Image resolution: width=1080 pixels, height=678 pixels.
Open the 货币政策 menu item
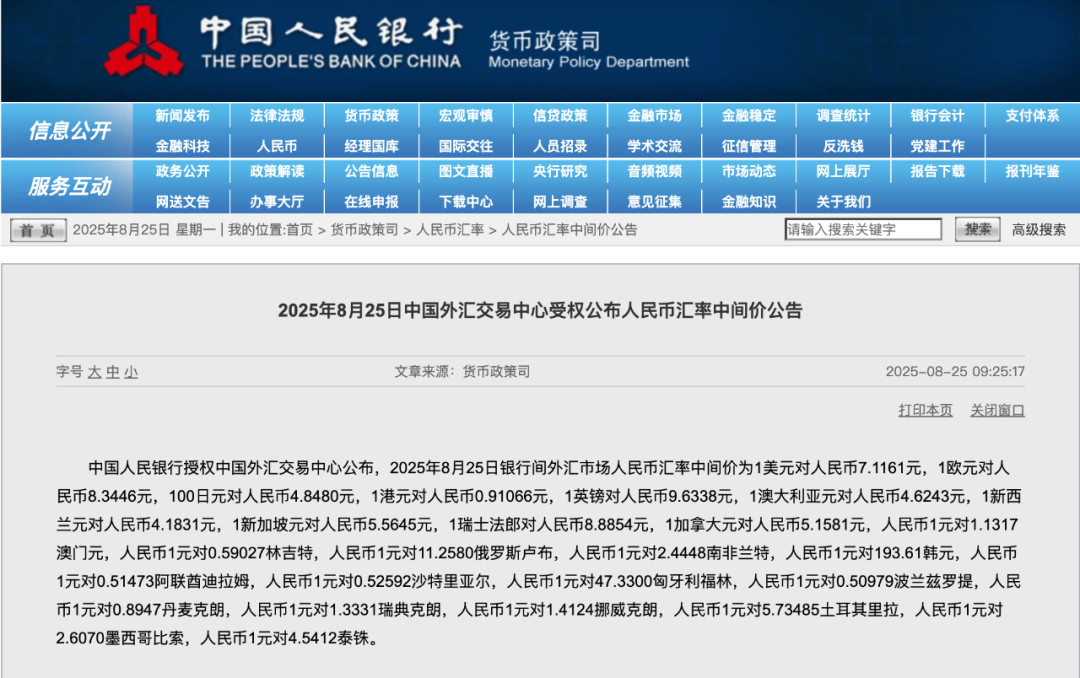(x=371, y=115)
